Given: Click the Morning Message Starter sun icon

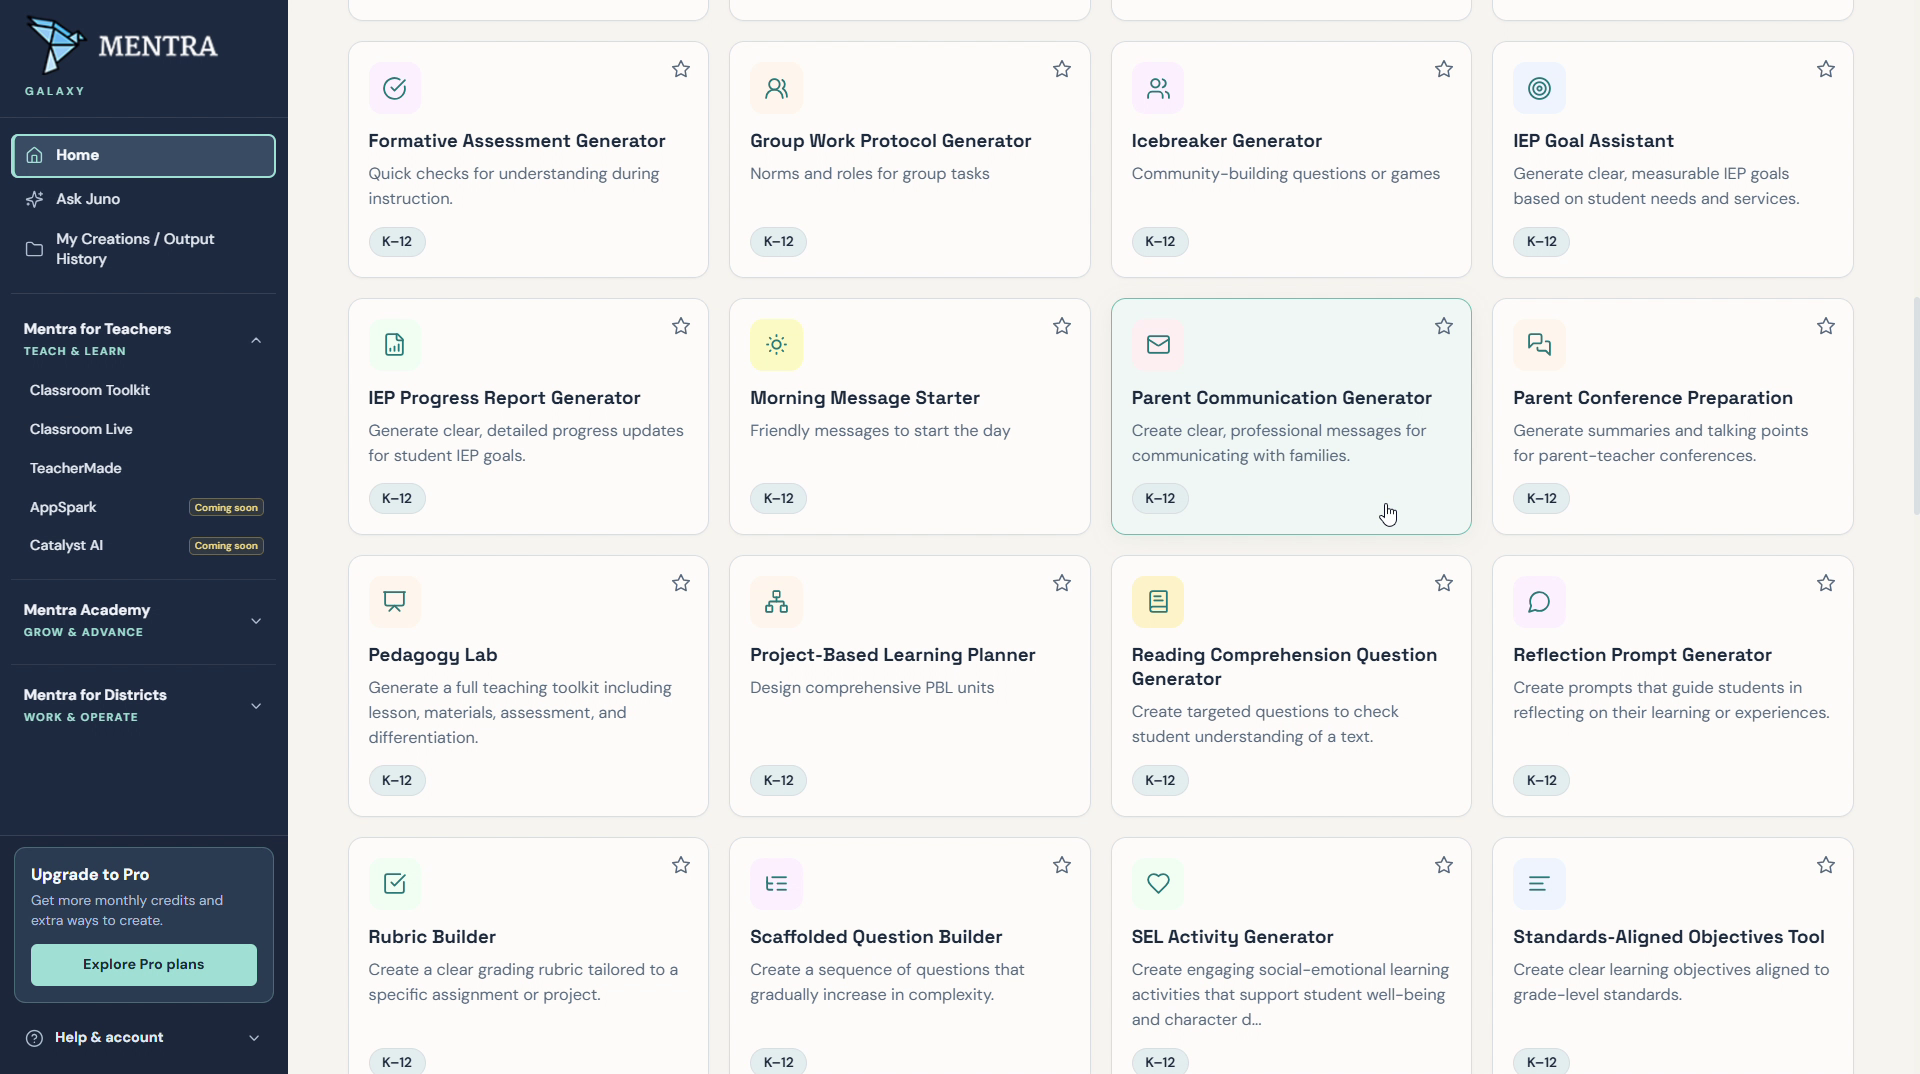Looking at the screenshot, I should coord(776,345).
